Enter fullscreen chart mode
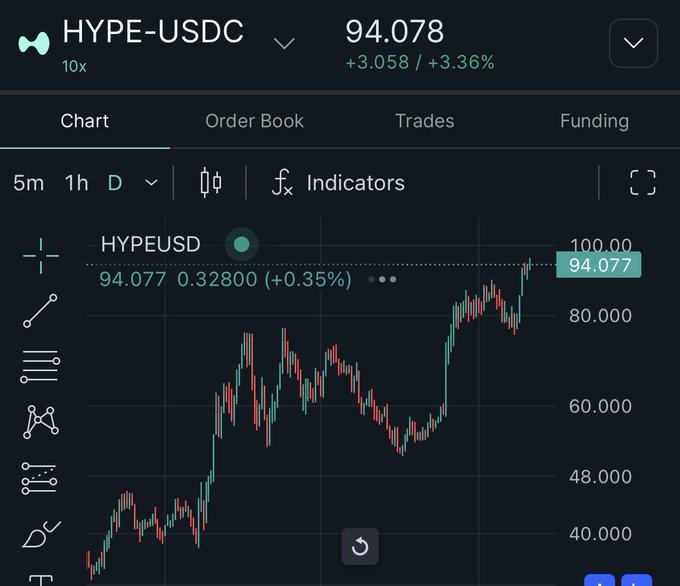The height and width of the screenshot is (586, 680). [642, 183]
